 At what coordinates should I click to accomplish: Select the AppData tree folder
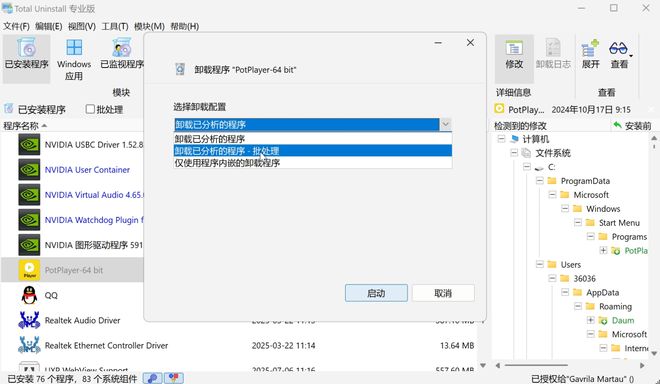click(602, 292)
